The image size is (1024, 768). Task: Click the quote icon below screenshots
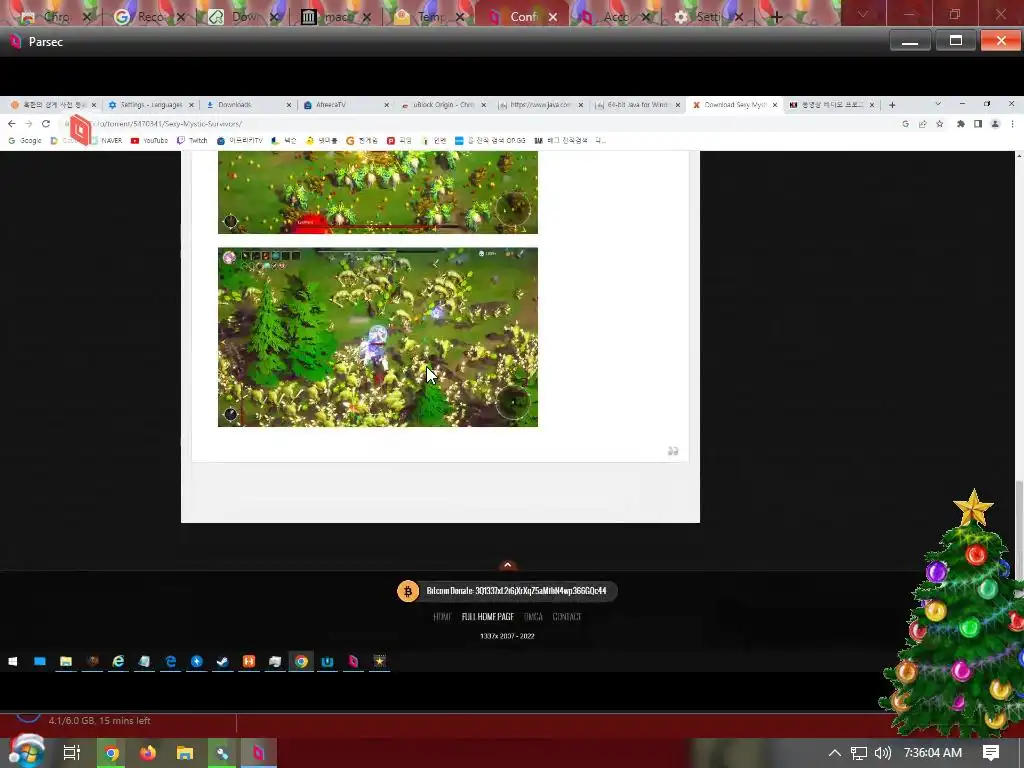[673, 451]
